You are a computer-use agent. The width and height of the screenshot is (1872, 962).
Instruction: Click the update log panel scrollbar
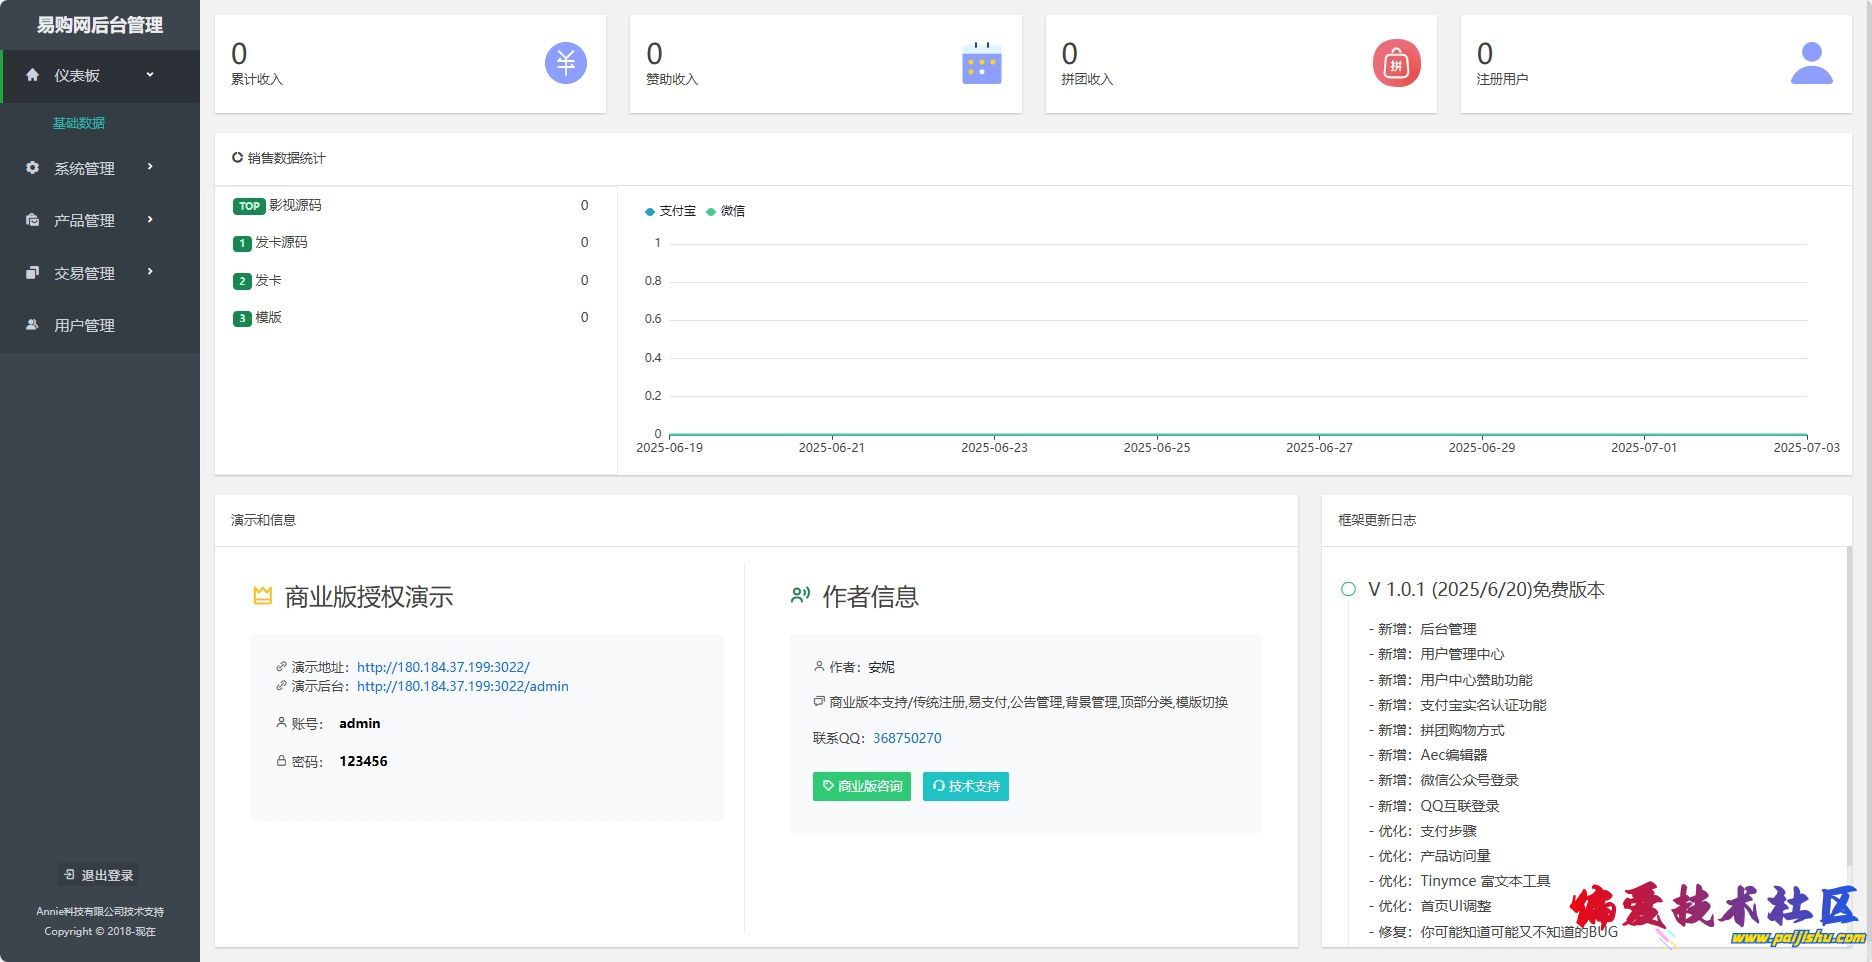1848,700
